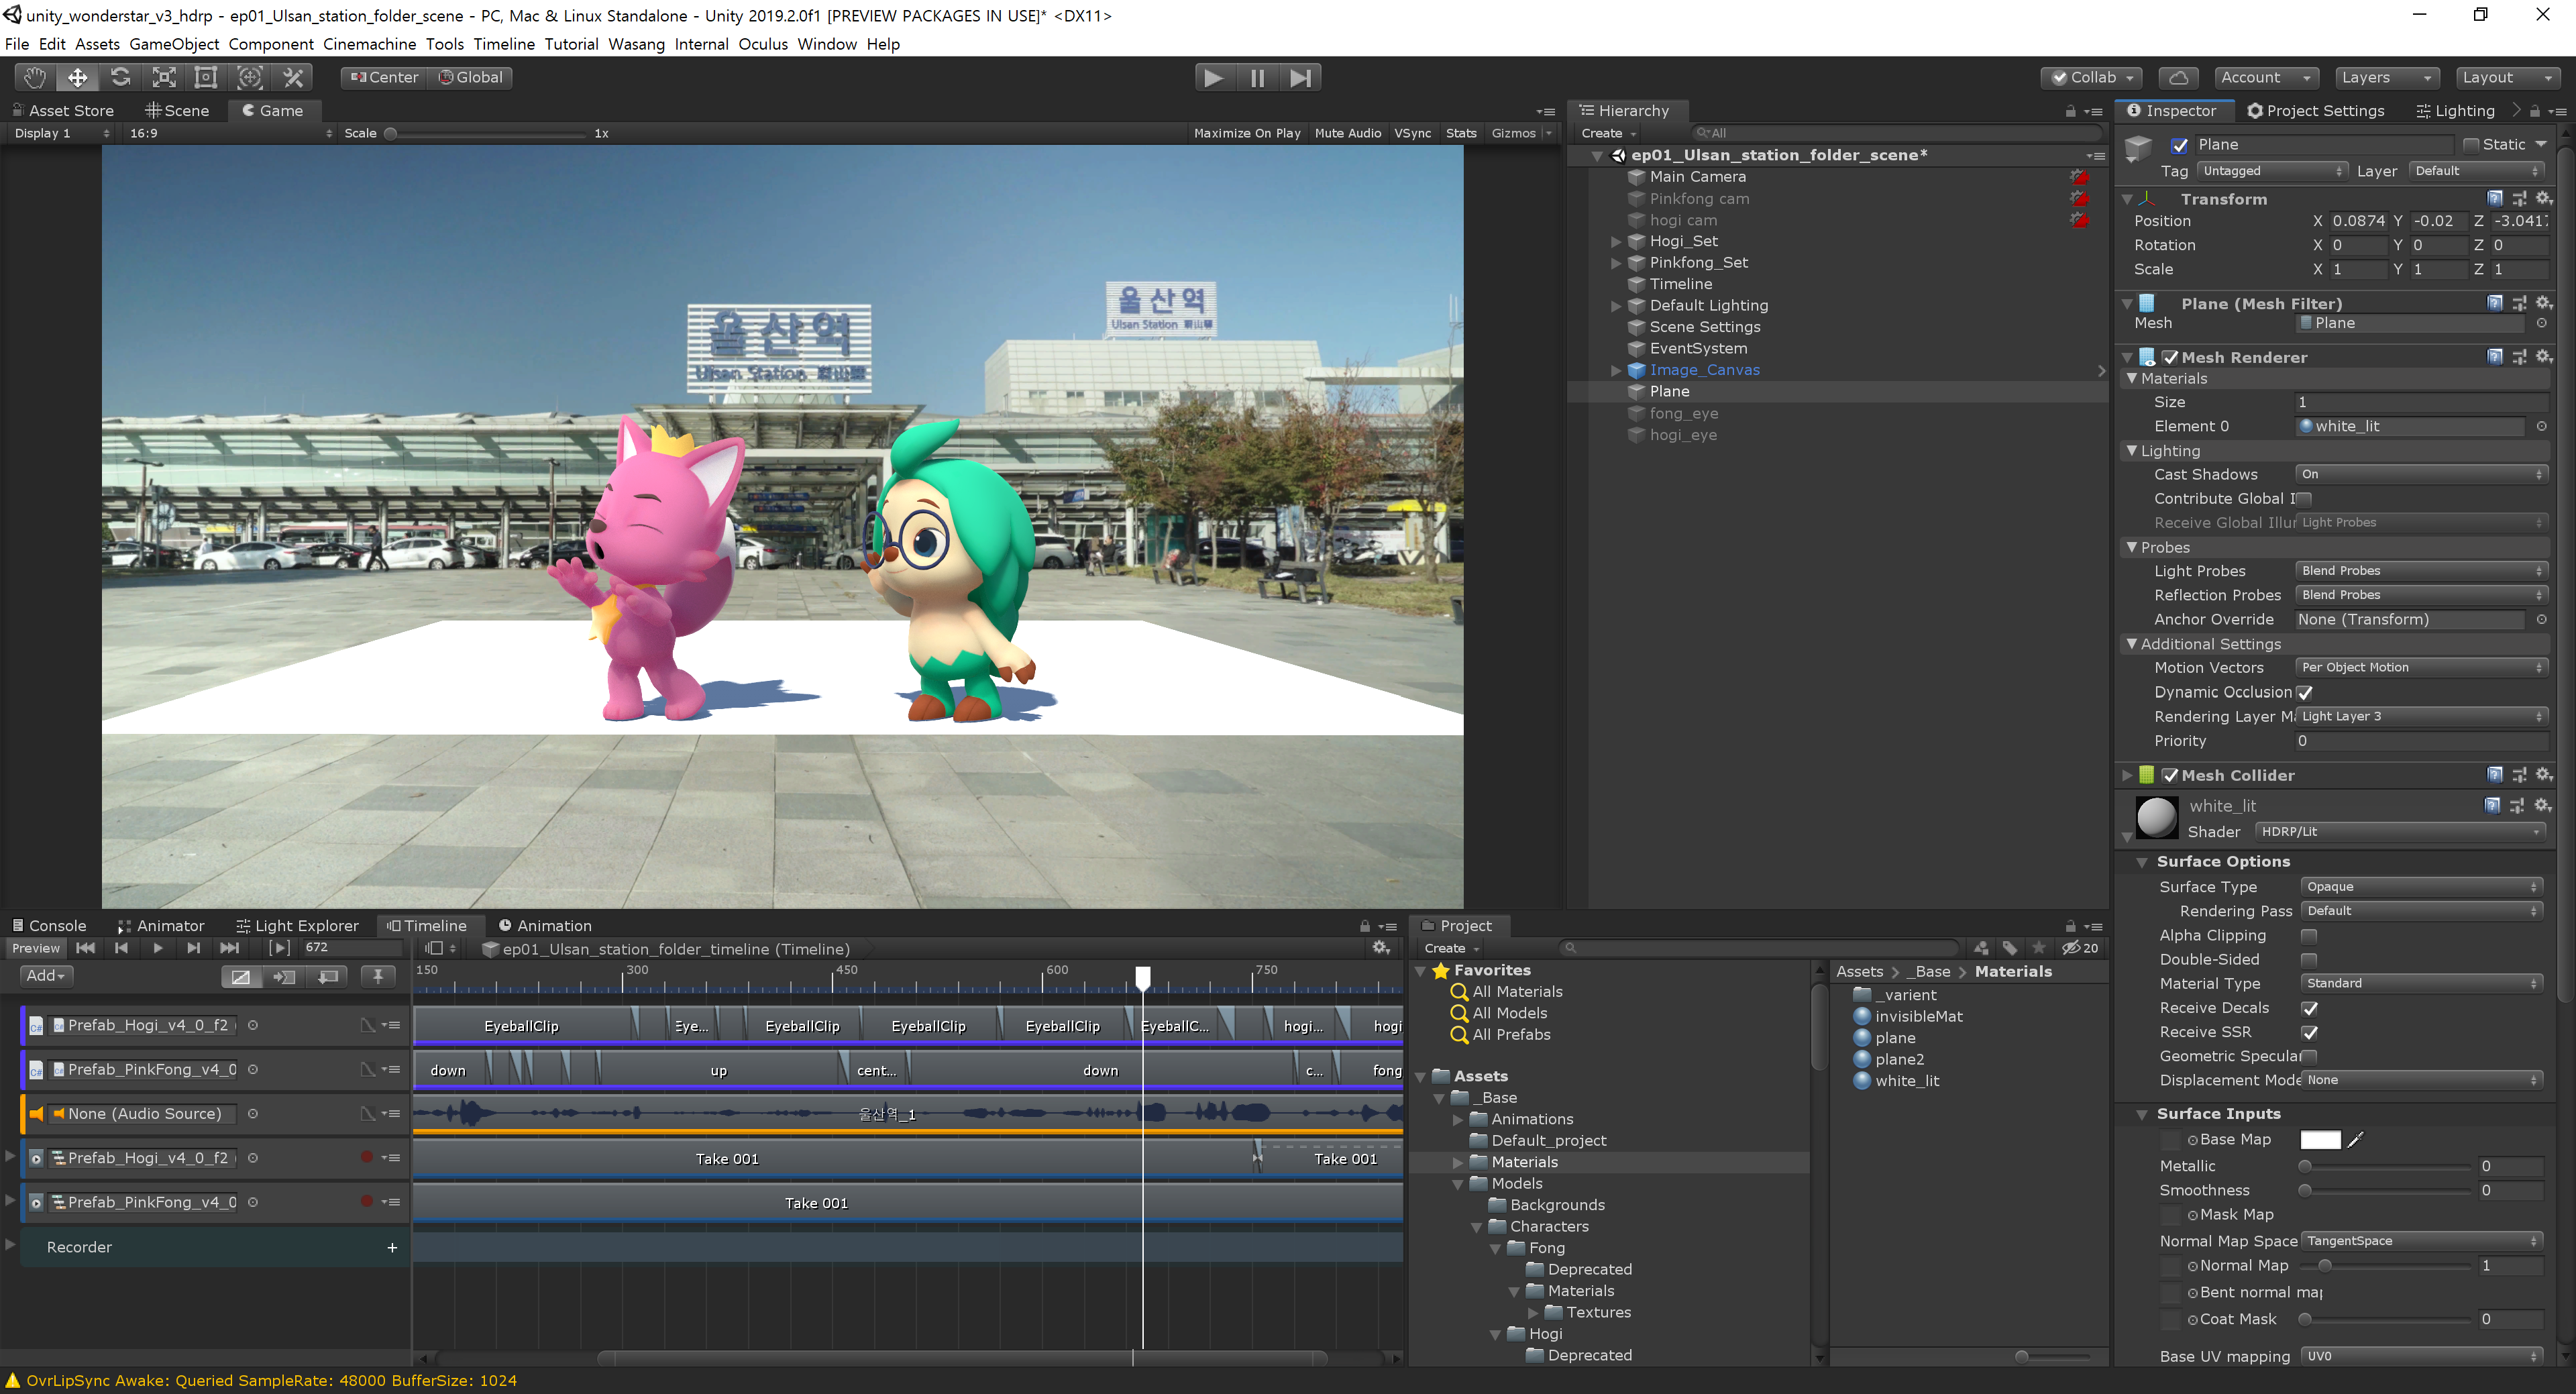This screenshot has width=2576, height=1394.
Task: Go to timeline start button
Action: [x=86, y=948]
